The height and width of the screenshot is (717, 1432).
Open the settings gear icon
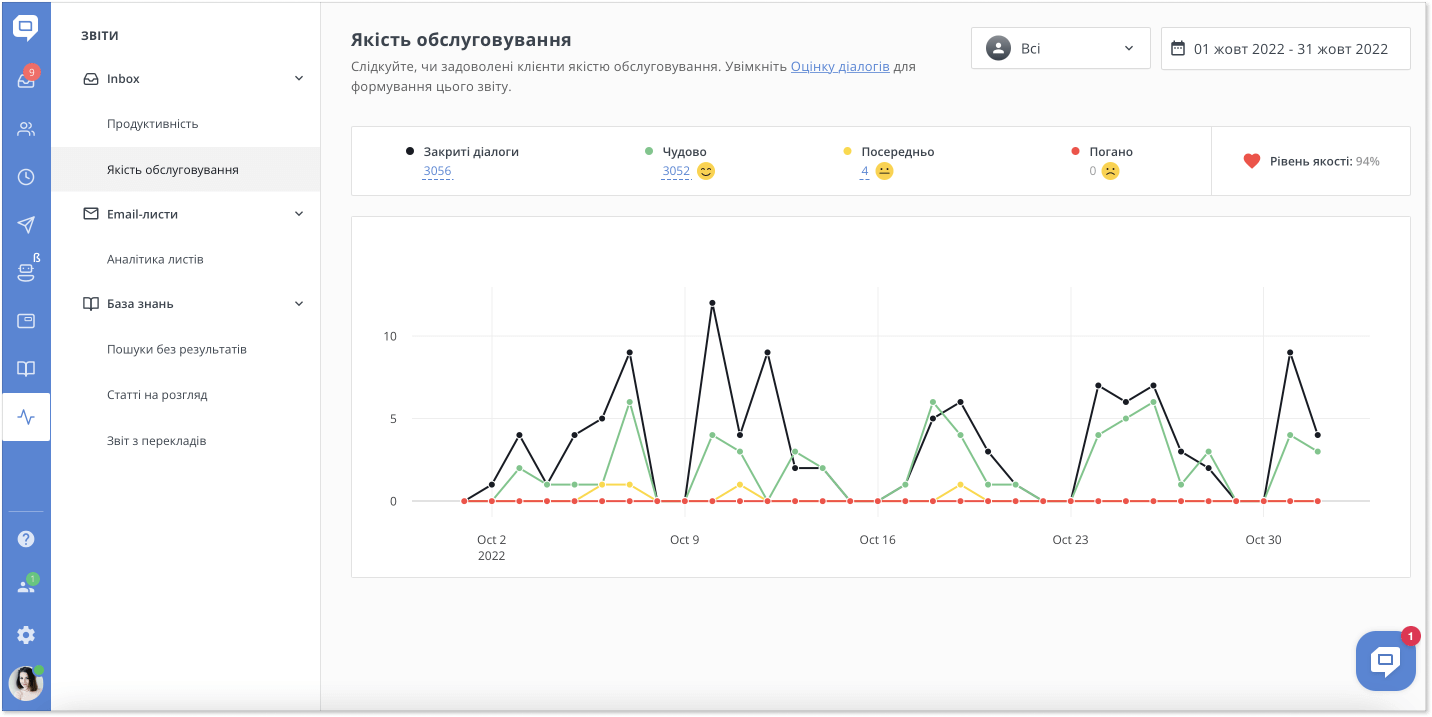point(26,635)
